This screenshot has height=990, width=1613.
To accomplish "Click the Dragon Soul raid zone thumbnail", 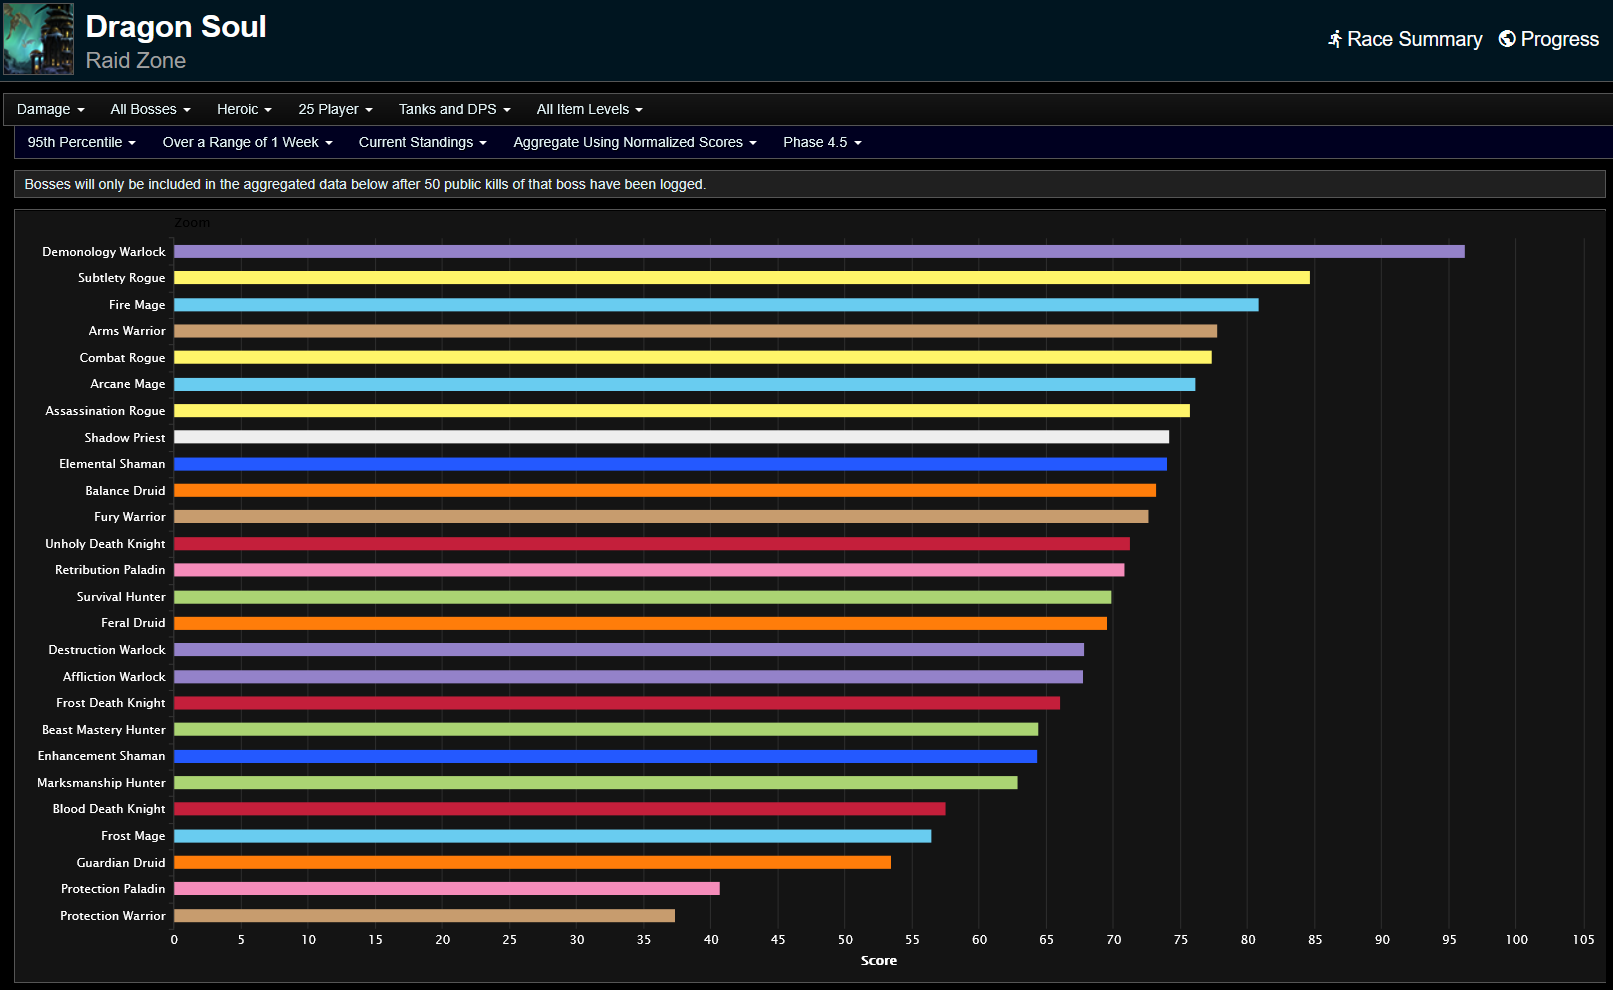I will (x=38, y=39).
